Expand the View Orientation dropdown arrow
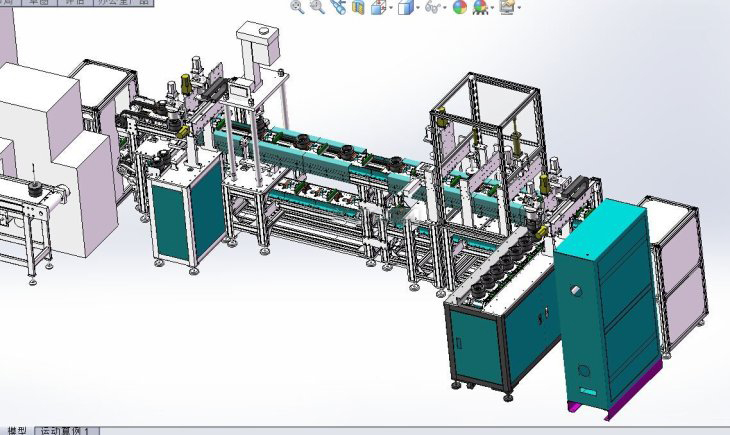This screenshot has height=435, width=730. click(389, 8)
